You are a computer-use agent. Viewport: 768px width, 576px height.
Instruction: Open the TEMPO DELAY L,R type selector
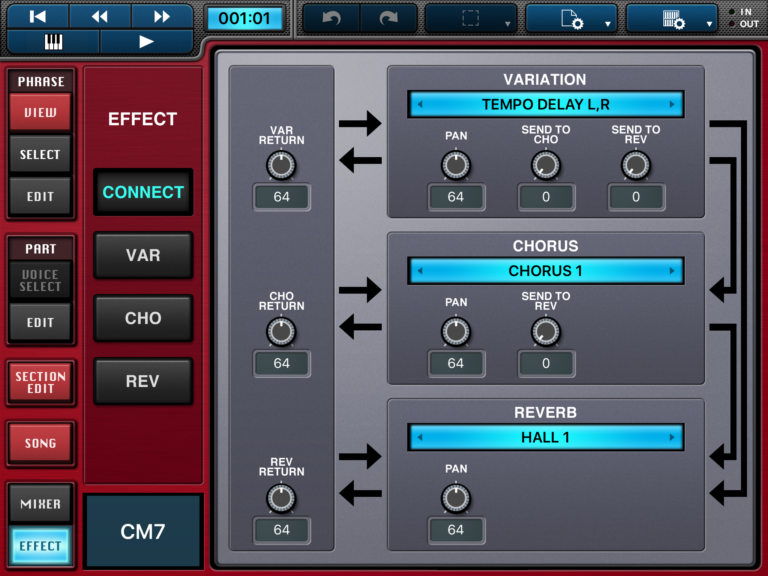tap(546, 104)
